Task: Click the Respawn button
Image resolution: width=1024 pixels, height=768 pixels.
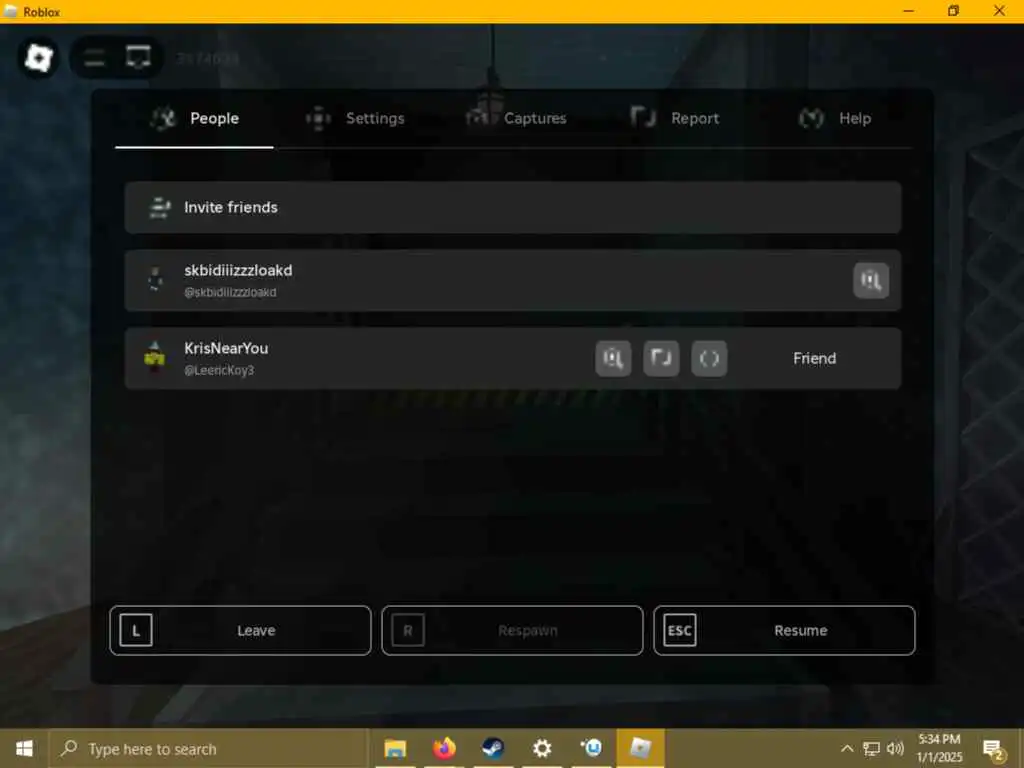Action: 512,630
